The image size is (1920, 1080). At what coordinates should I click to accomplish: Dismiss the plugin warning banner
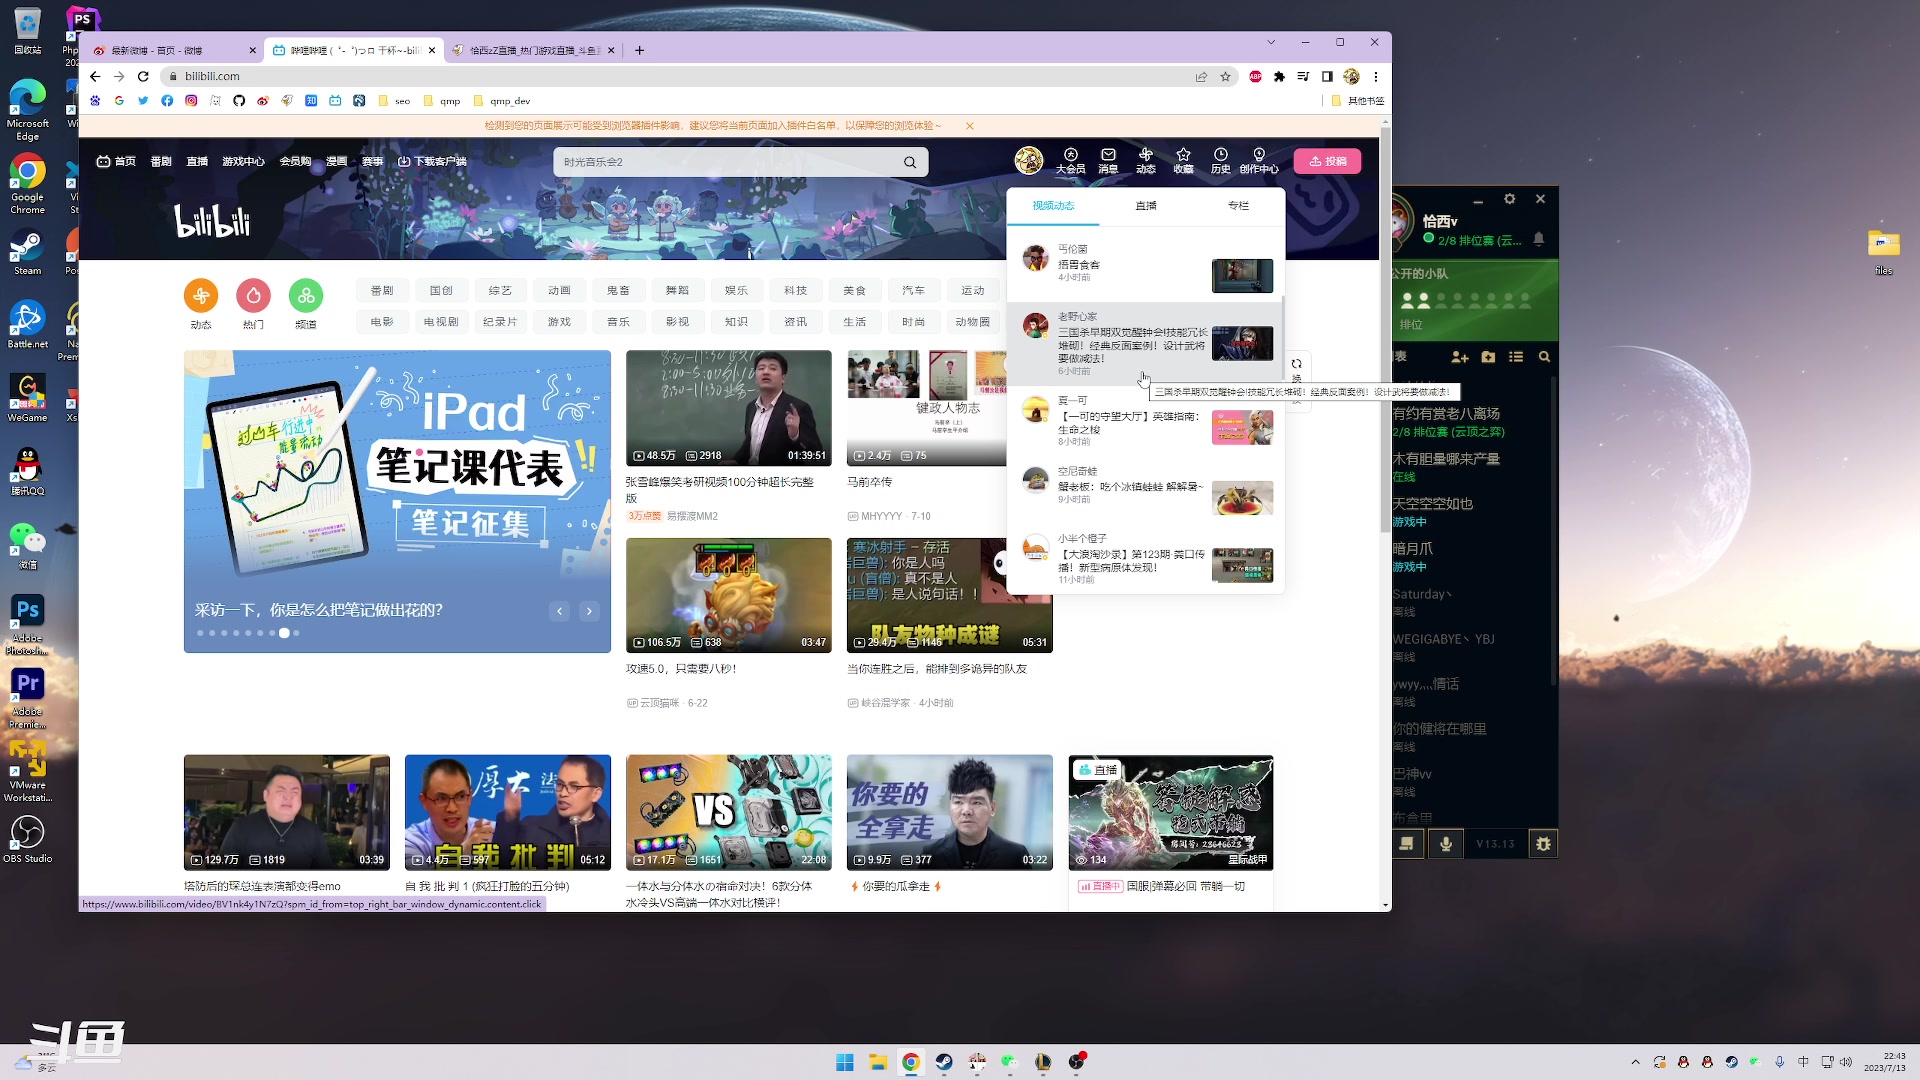969,126
